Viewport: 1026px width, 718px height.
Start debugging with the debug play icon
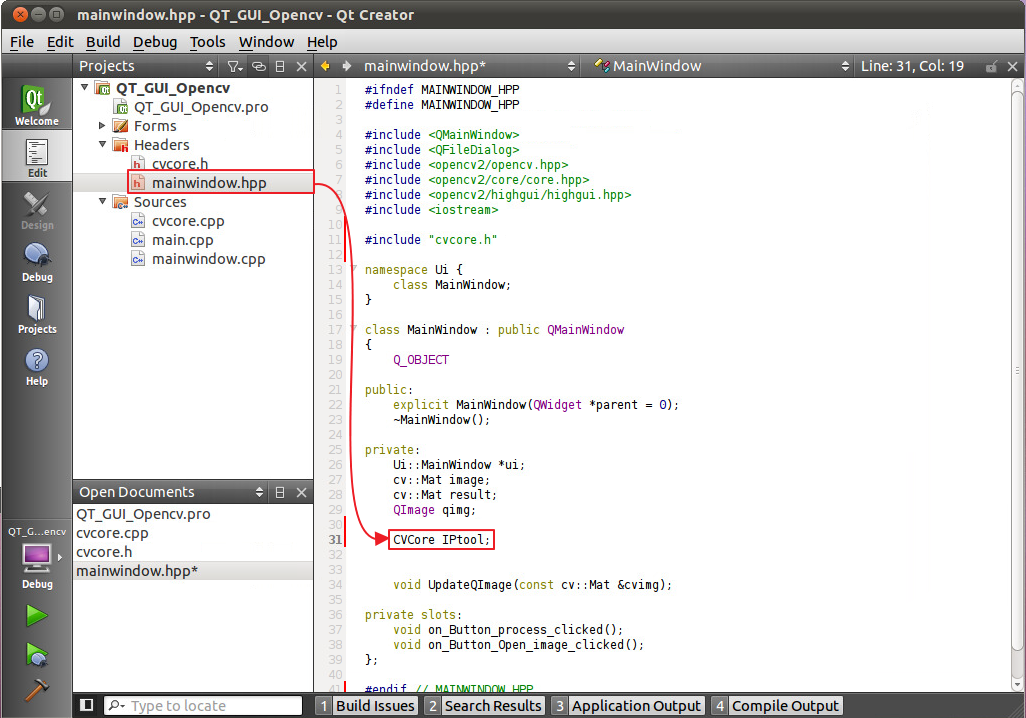37,655
